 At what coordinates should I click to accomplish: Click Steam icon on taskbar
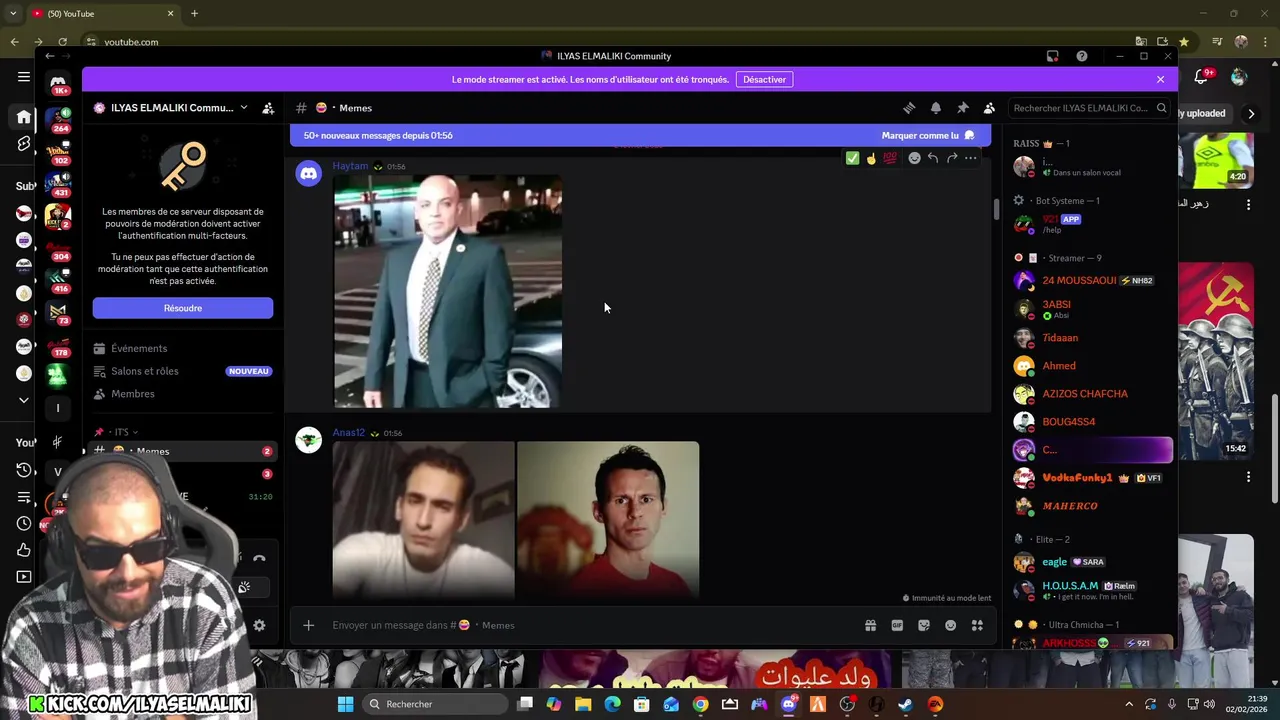905,704
